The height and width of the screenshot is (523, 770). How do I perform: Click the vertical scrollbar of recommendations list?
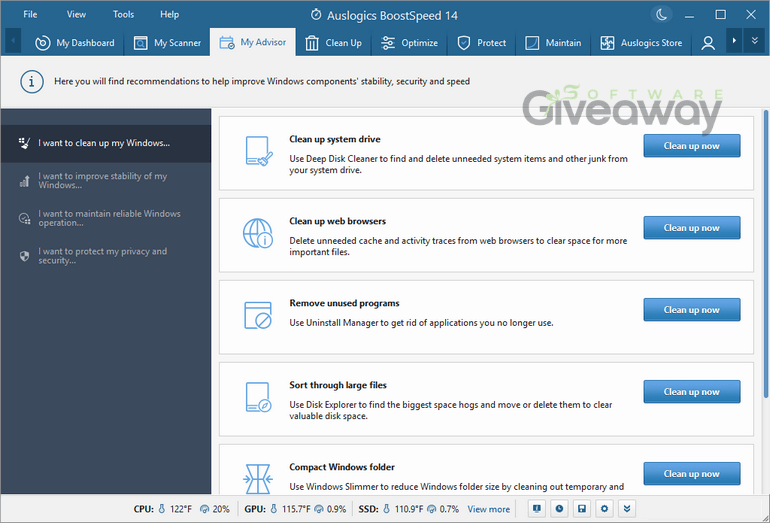point(766,254)
